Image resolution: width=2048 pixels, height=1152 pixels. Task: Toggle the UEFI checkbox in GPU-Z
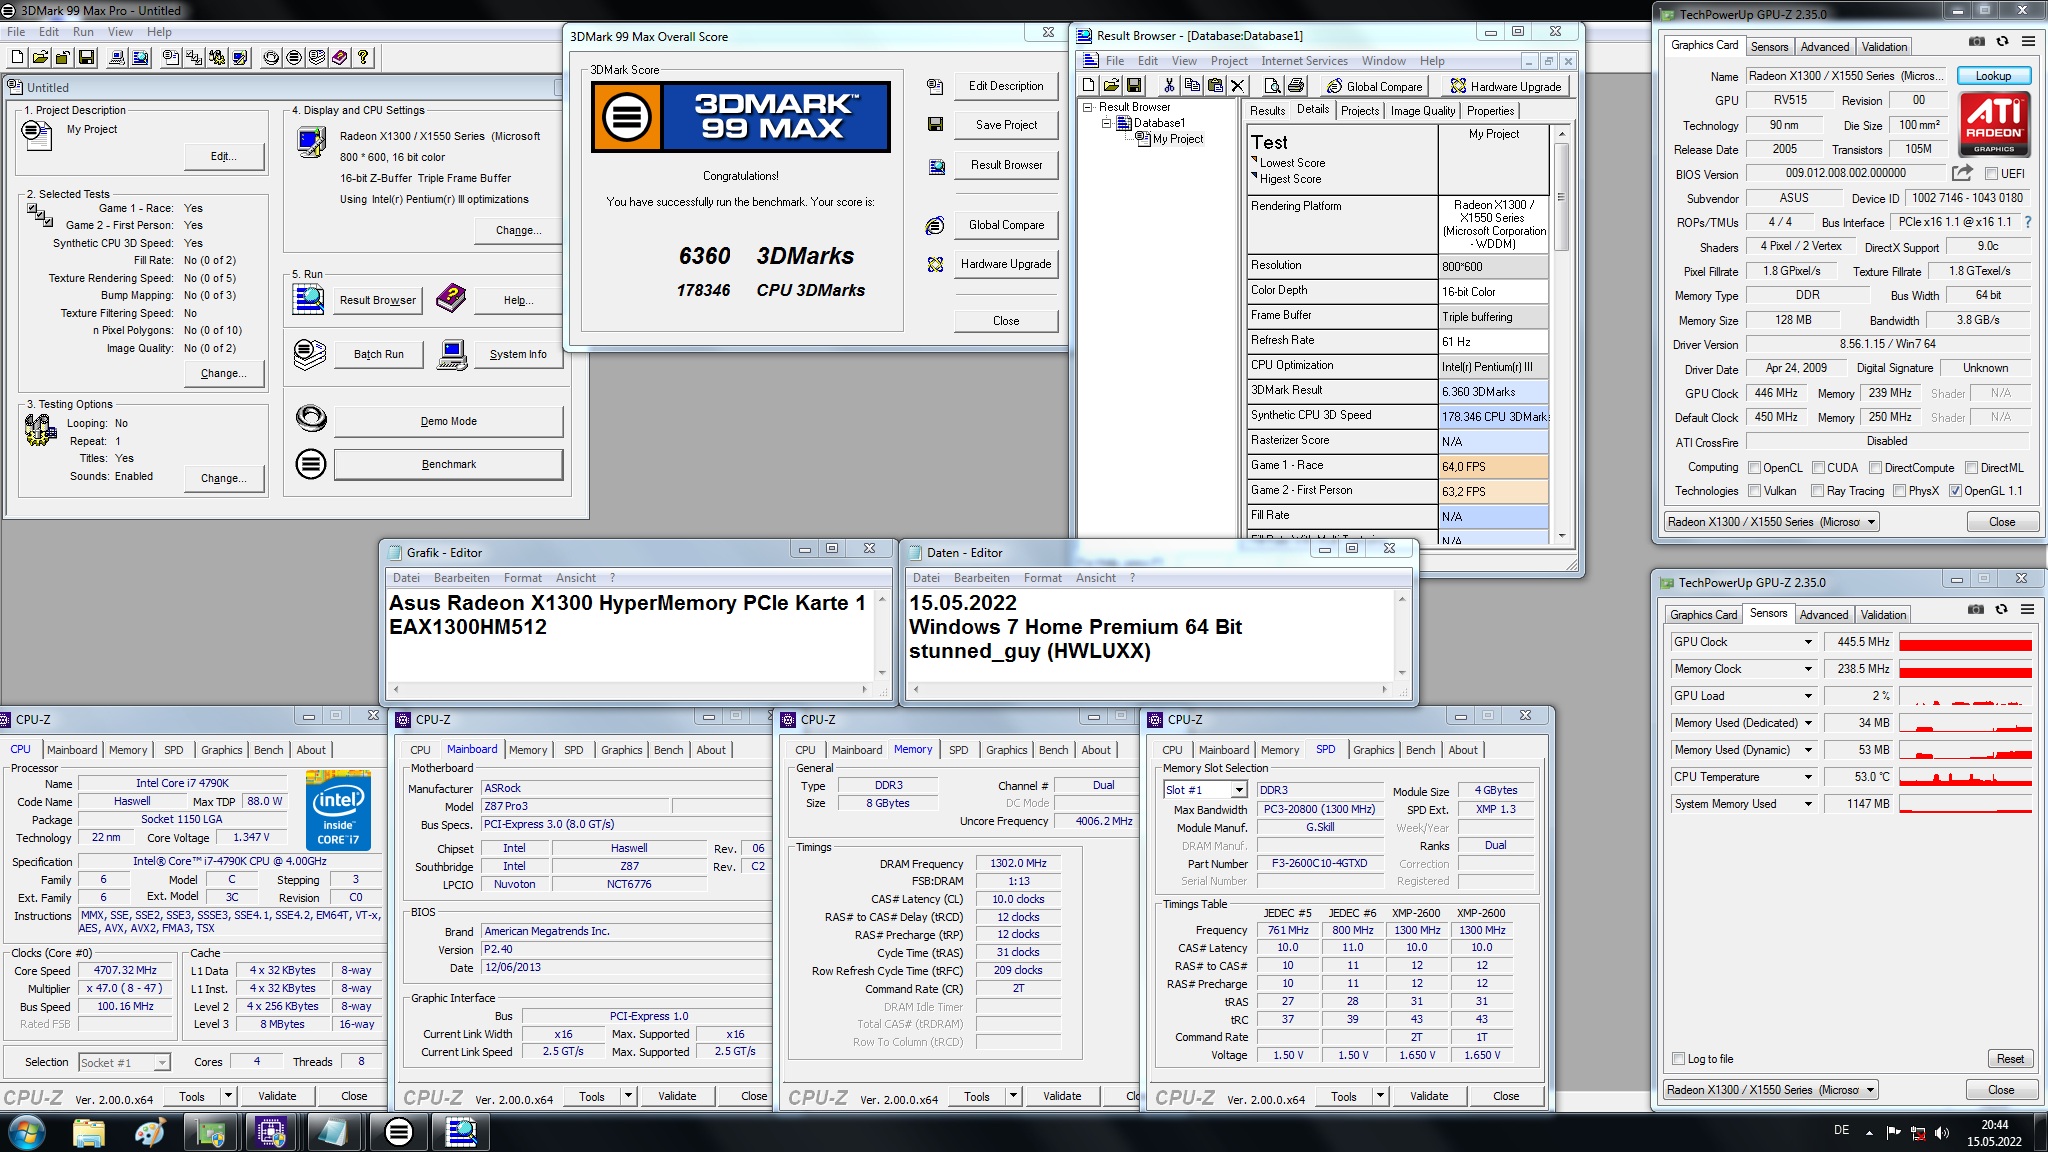click(1992, 174)
